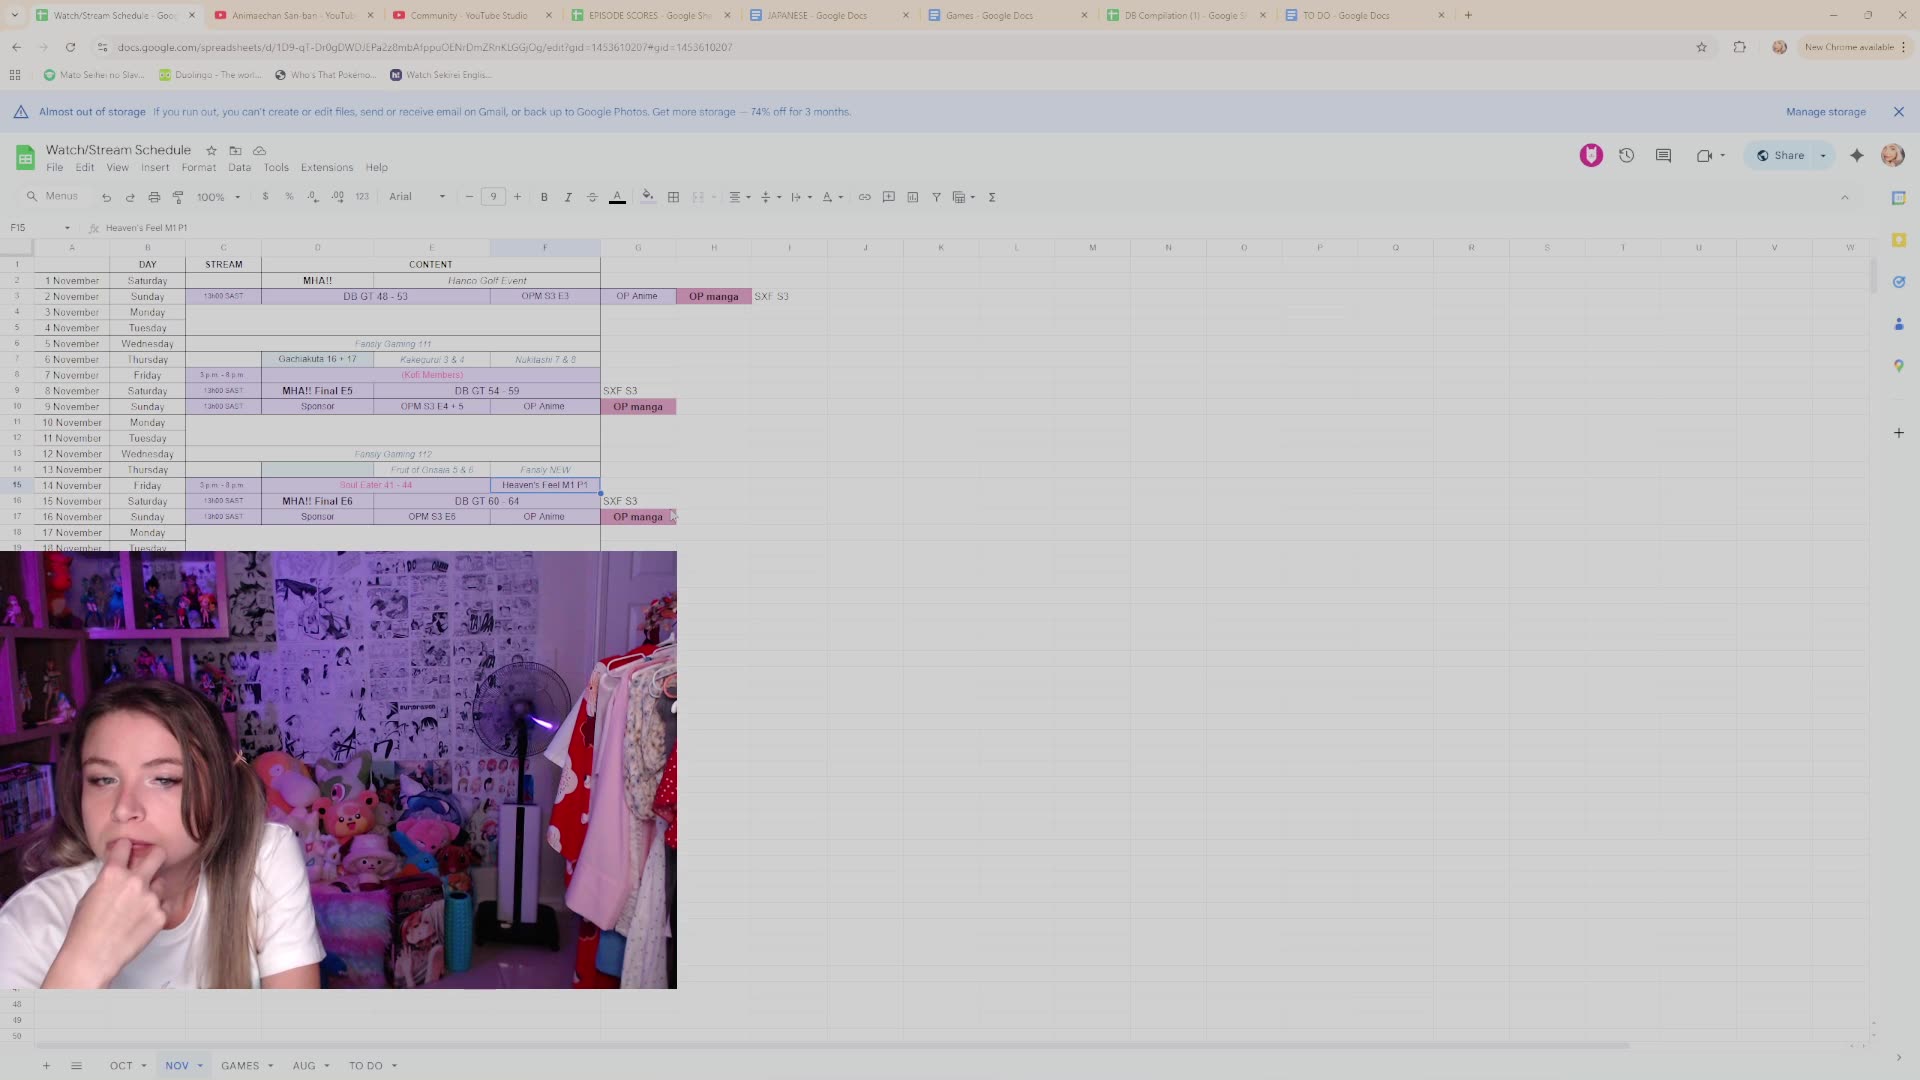
Task: Click the insert link icon
Action: click(864, 197)
